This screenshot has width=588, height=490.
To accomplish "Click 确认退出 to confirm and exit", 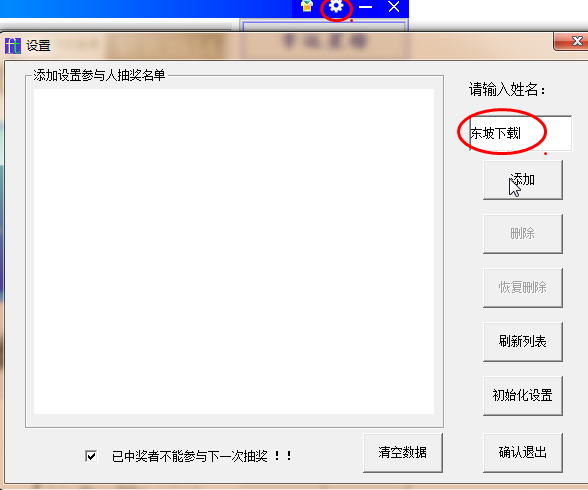I will click(x=523, y=453).
